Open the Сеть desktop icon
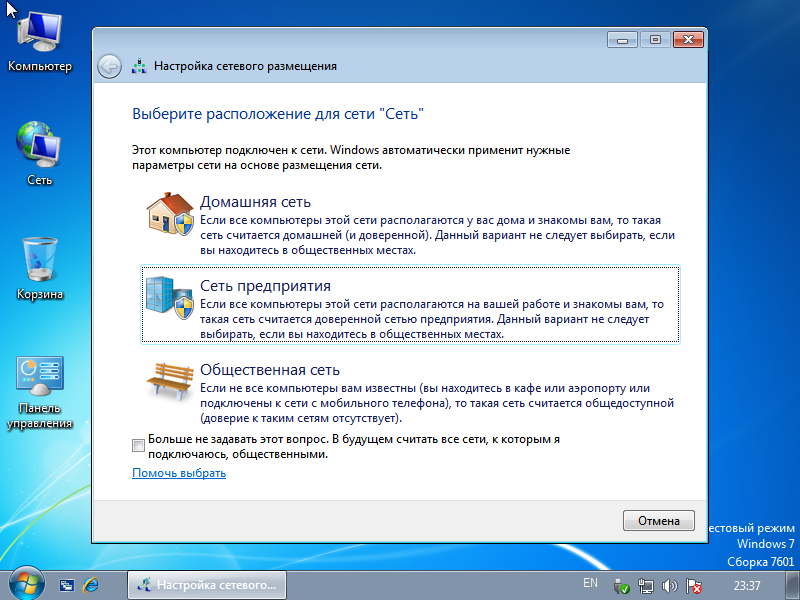Screen dimensions: 800x600 point(40,152)
